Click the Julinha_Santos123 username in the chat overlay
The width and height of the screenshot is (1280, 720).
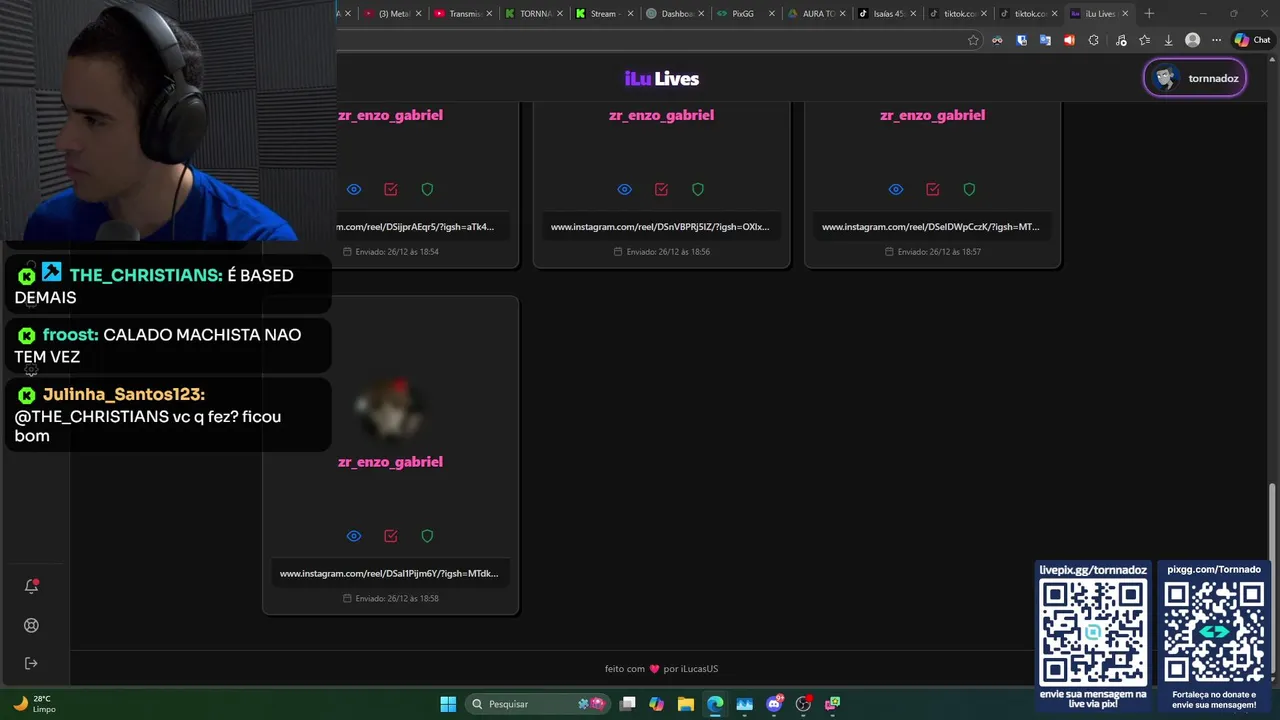tap(123, 394)
